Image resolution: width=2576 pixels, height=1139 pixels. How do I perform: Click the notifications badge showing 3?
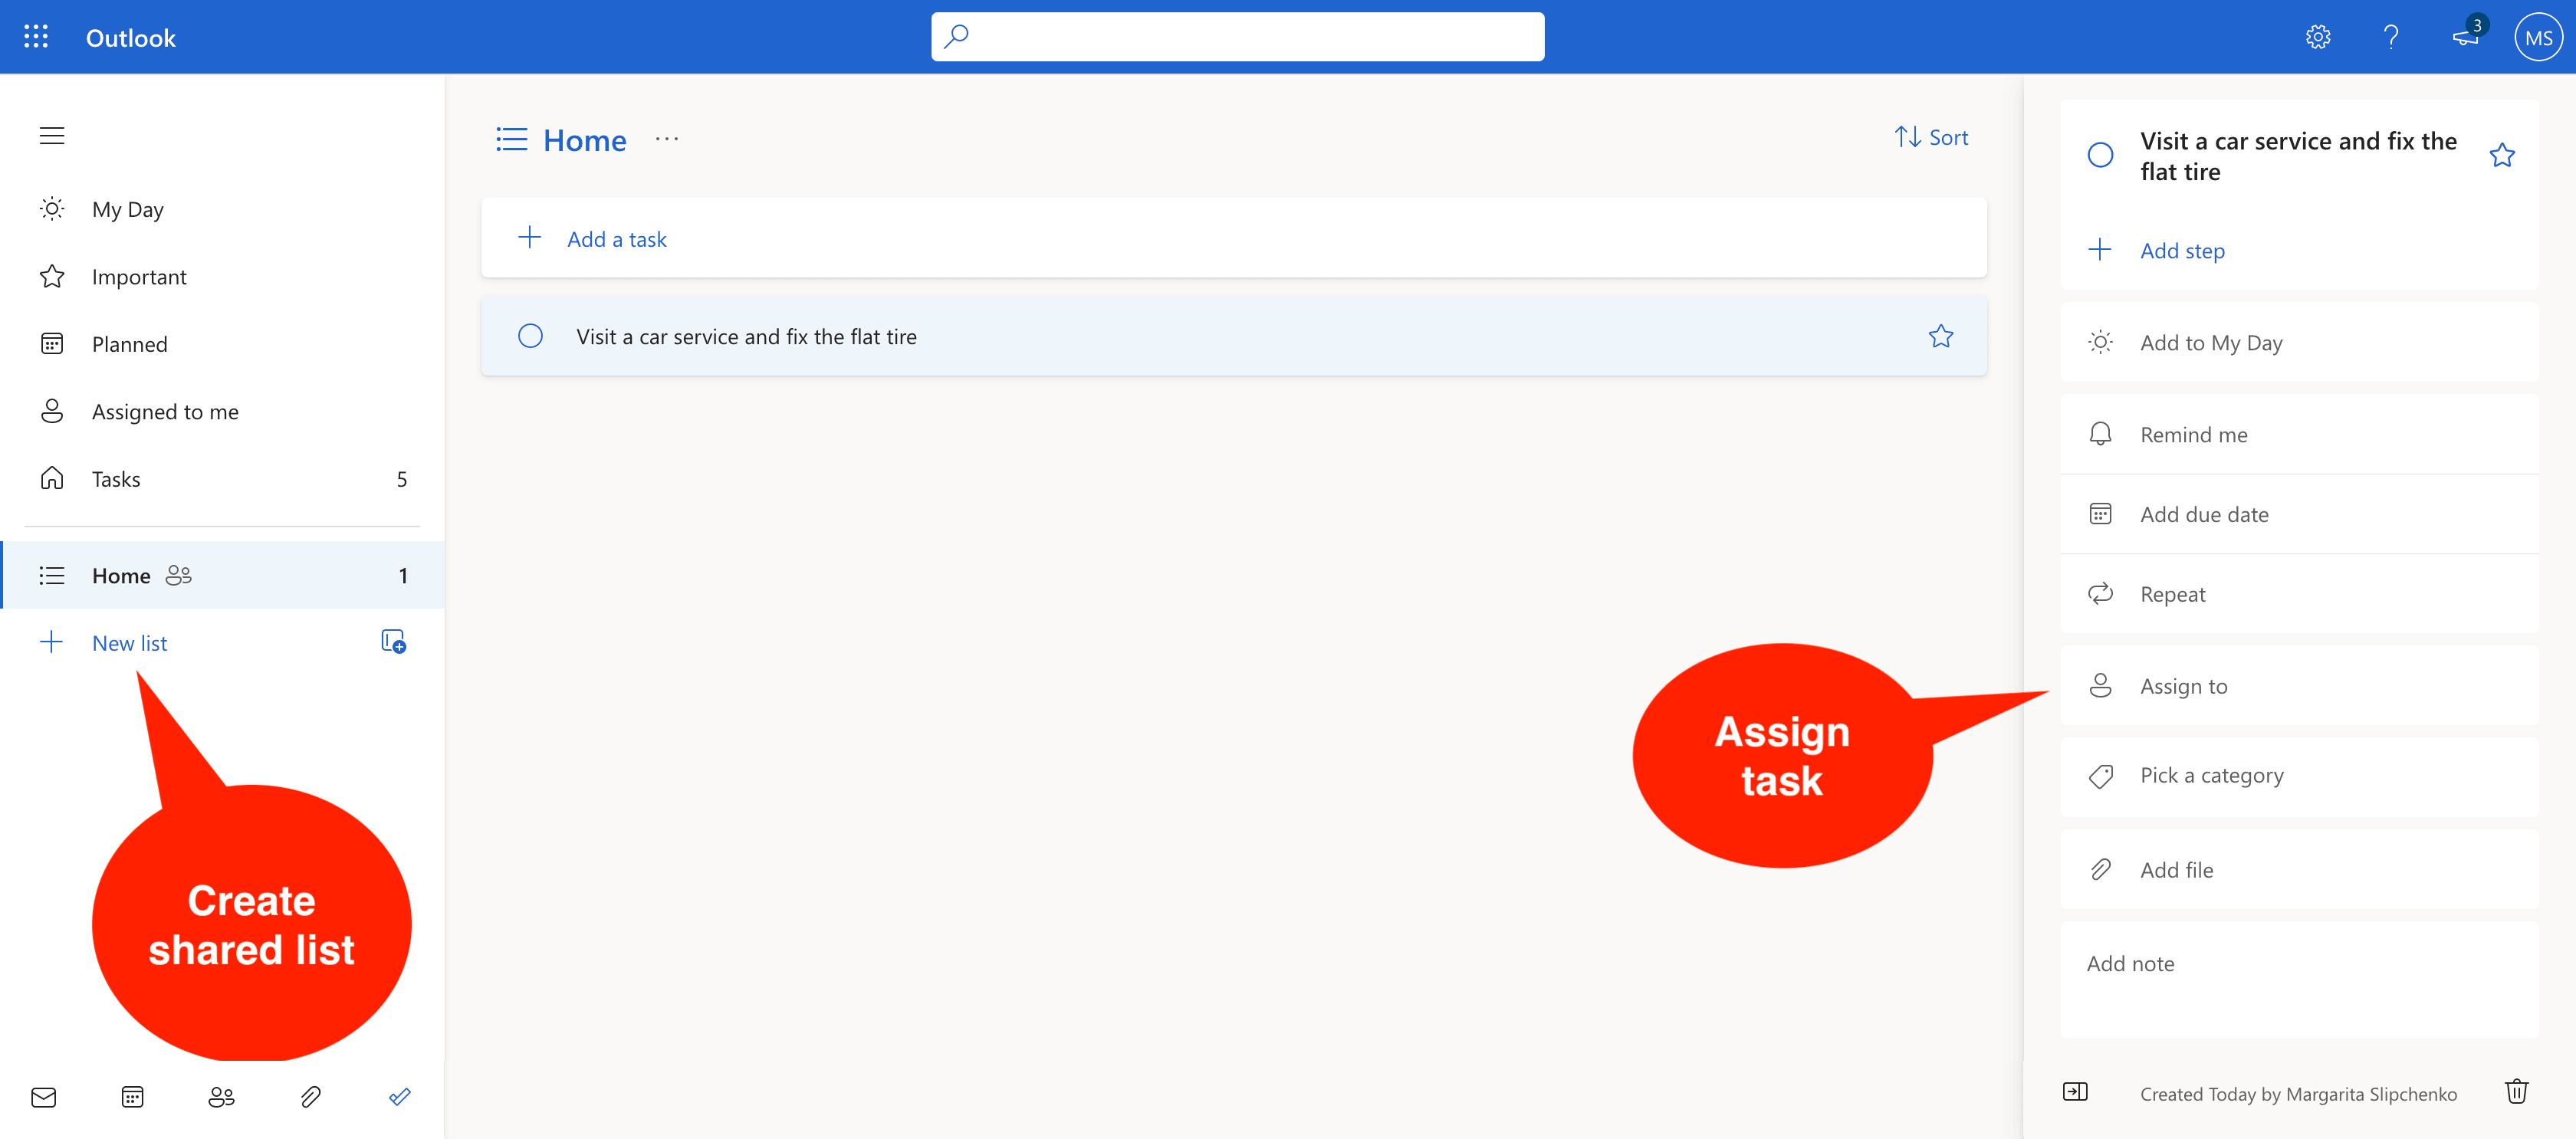coord(2465,36)
